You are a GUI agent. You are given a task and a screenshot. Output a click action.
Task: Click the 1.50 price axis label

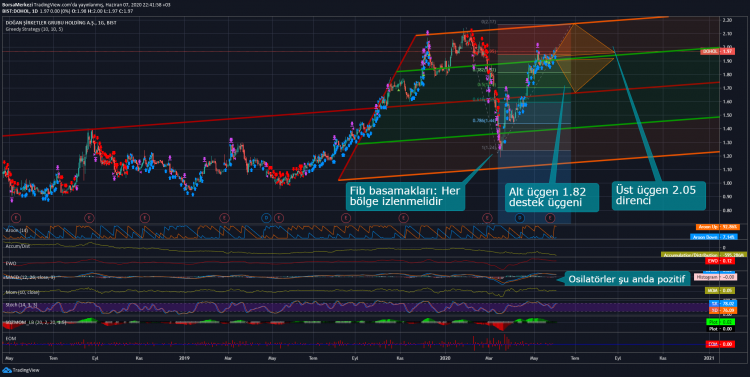coord(728,115)
